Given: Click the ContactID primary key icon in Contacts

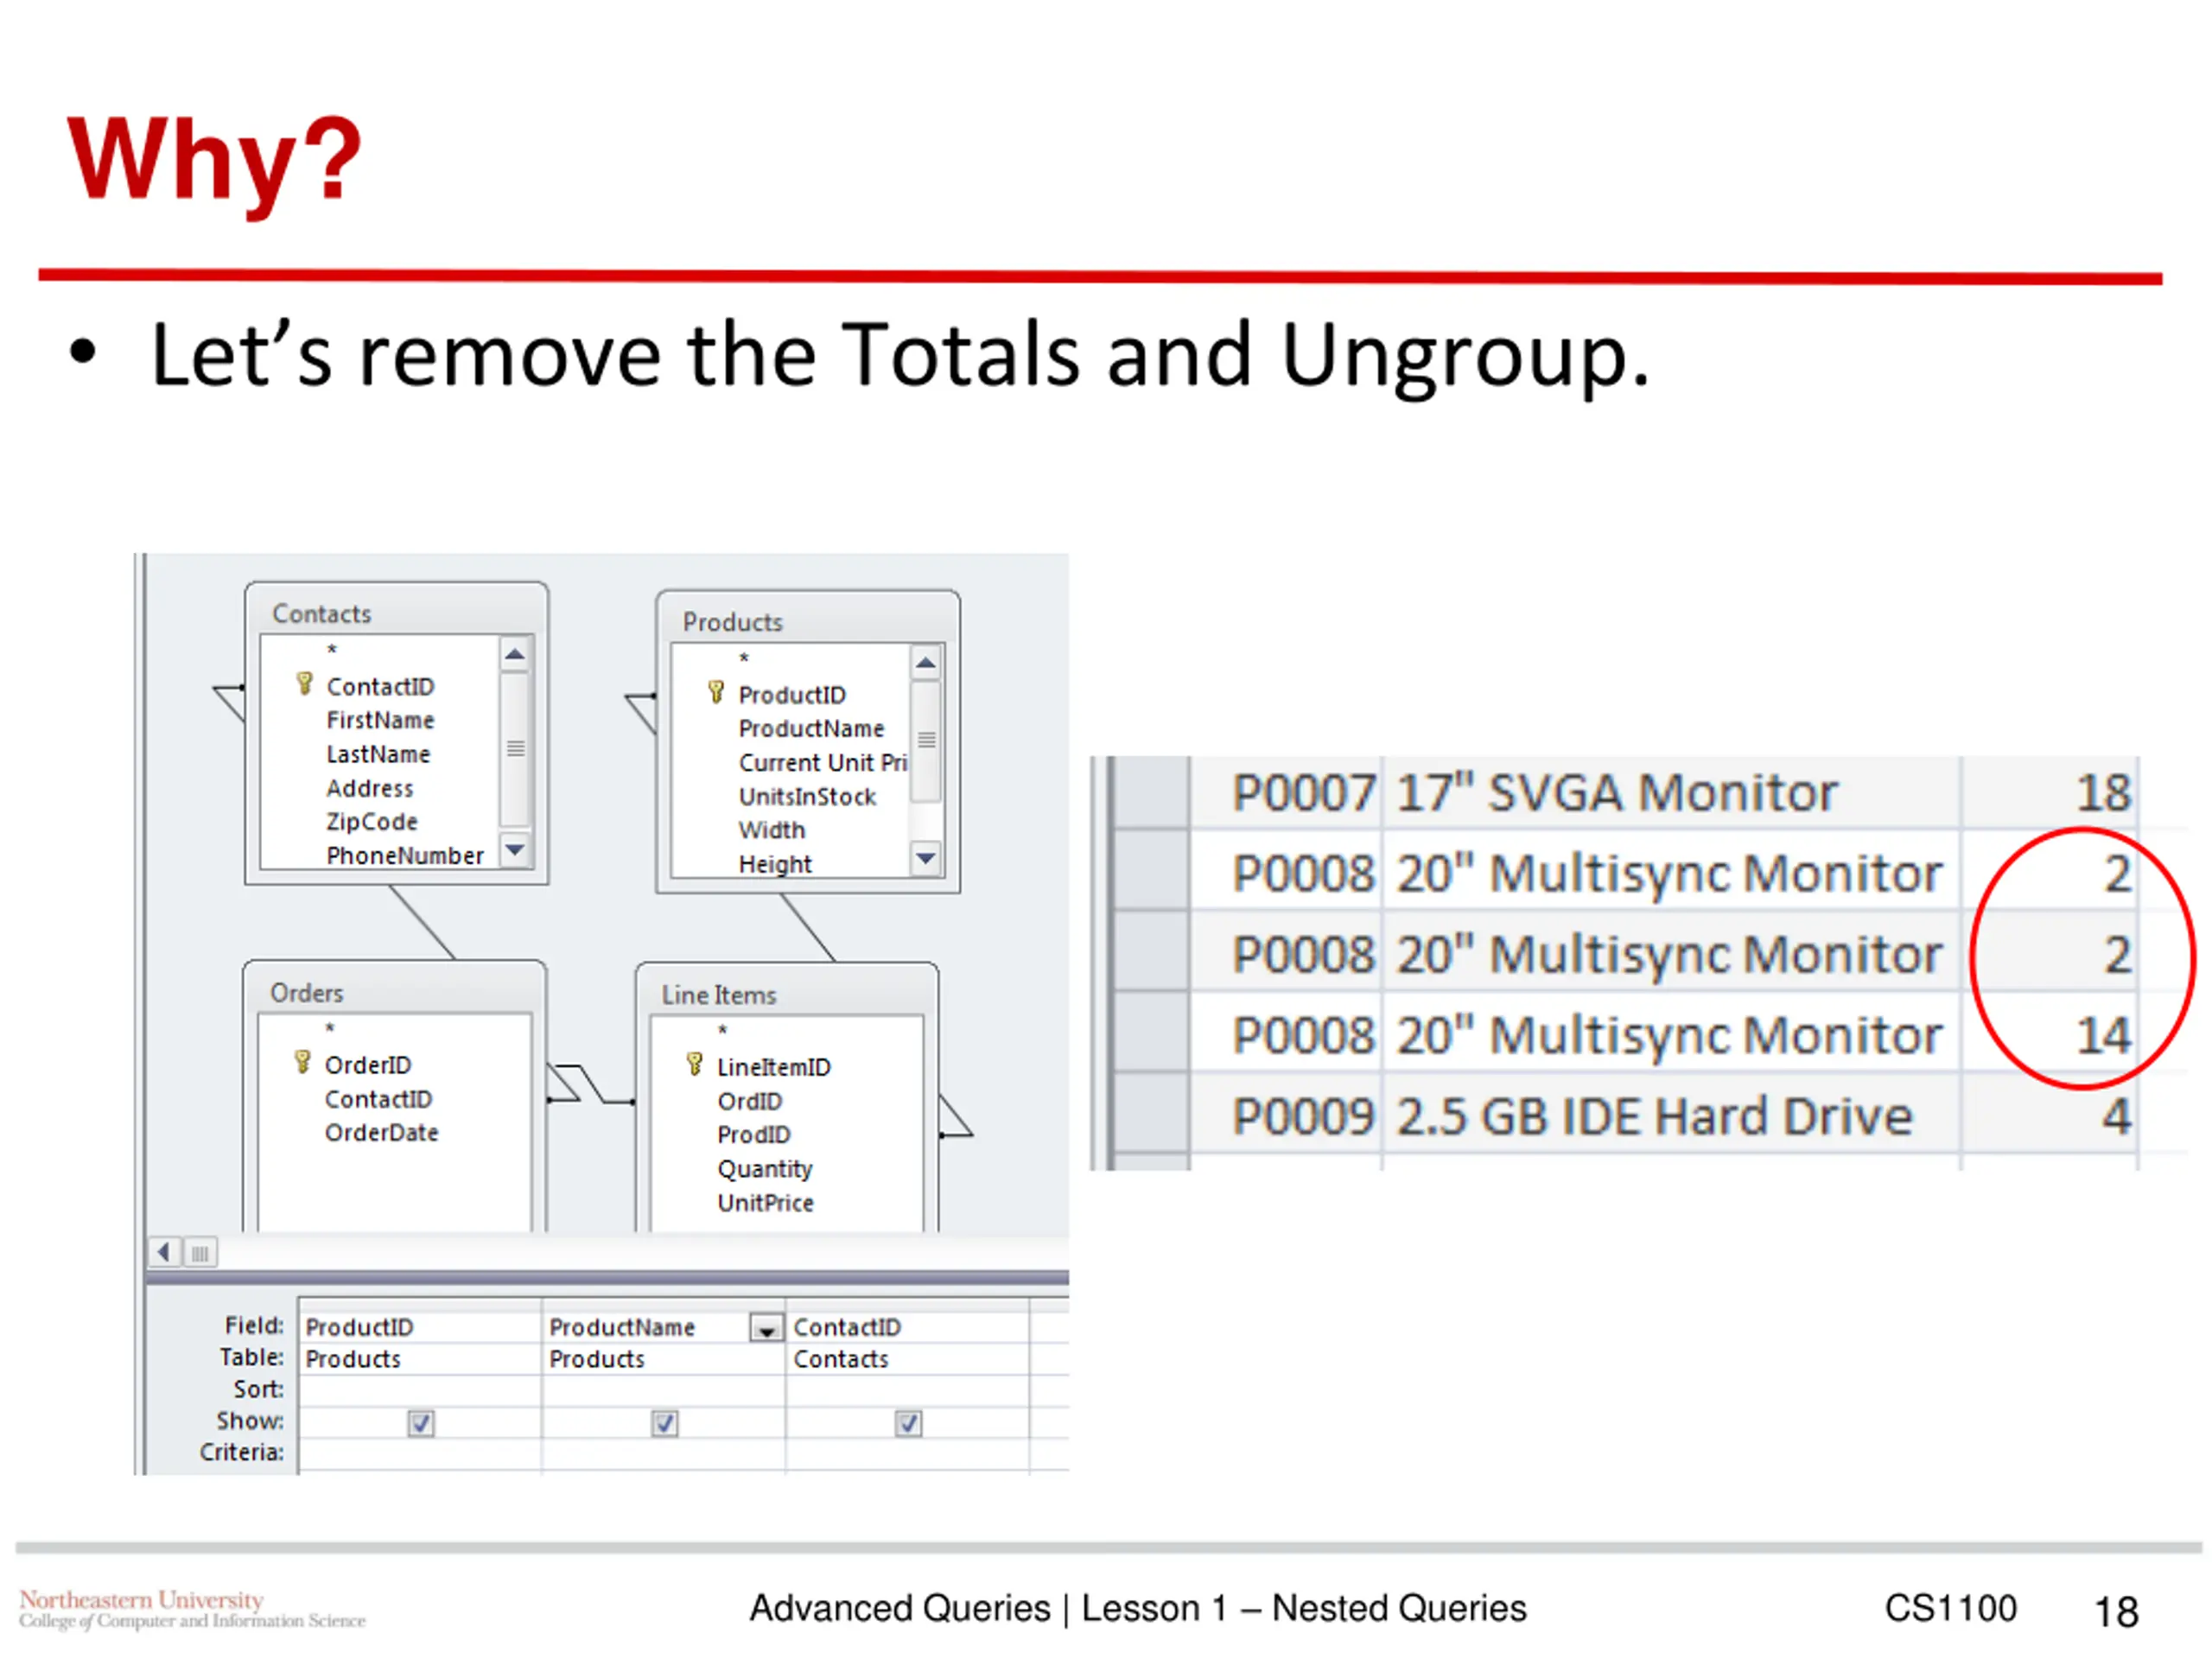Looking at the screenshot, I should click(305, 685).
